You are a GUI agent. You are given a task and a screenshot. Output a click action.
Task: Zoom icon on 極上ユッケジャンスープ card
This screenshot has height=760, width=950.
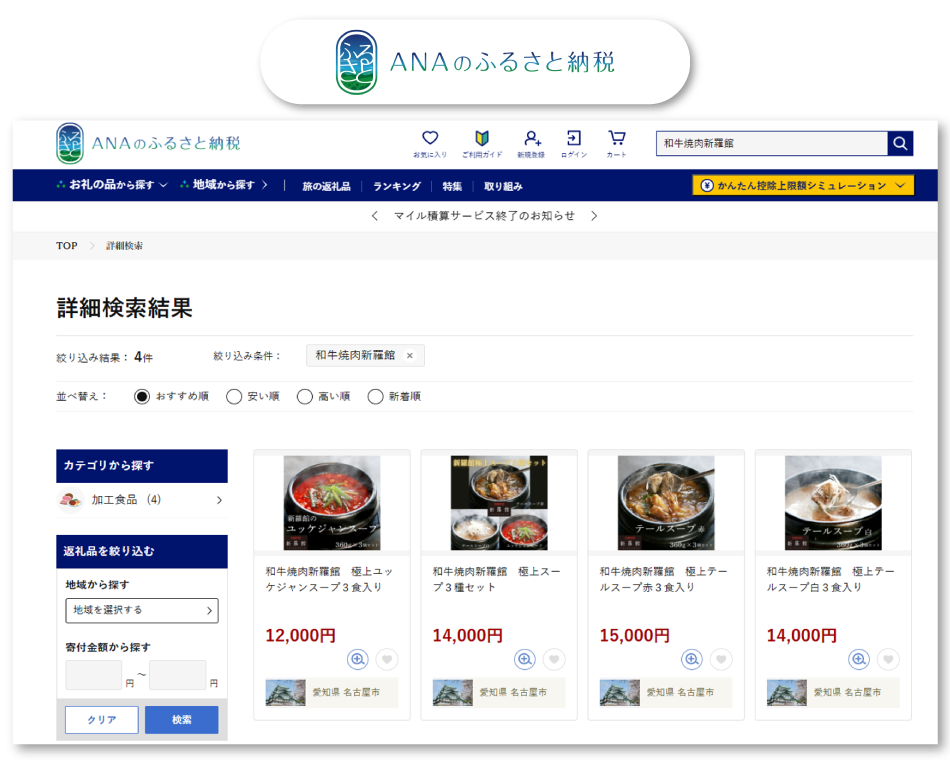click(x=357, y=659)
